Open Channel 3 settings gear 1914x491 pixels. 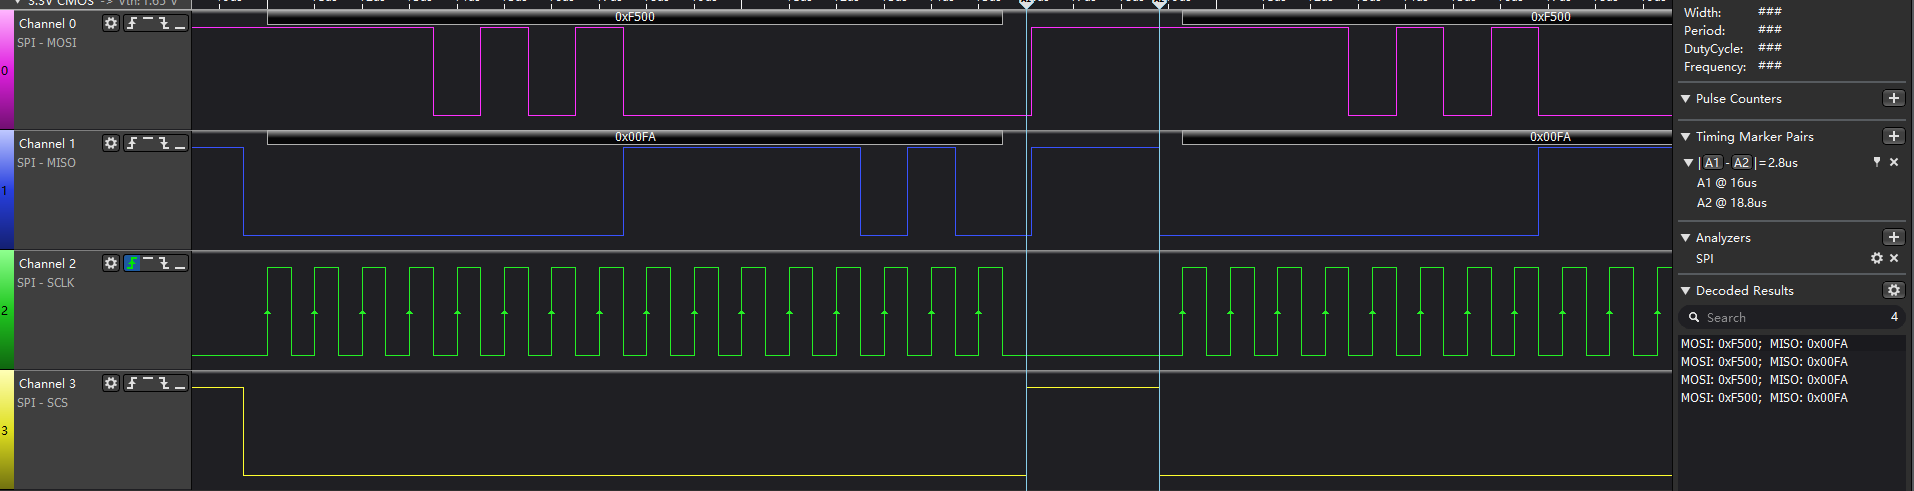111,383
